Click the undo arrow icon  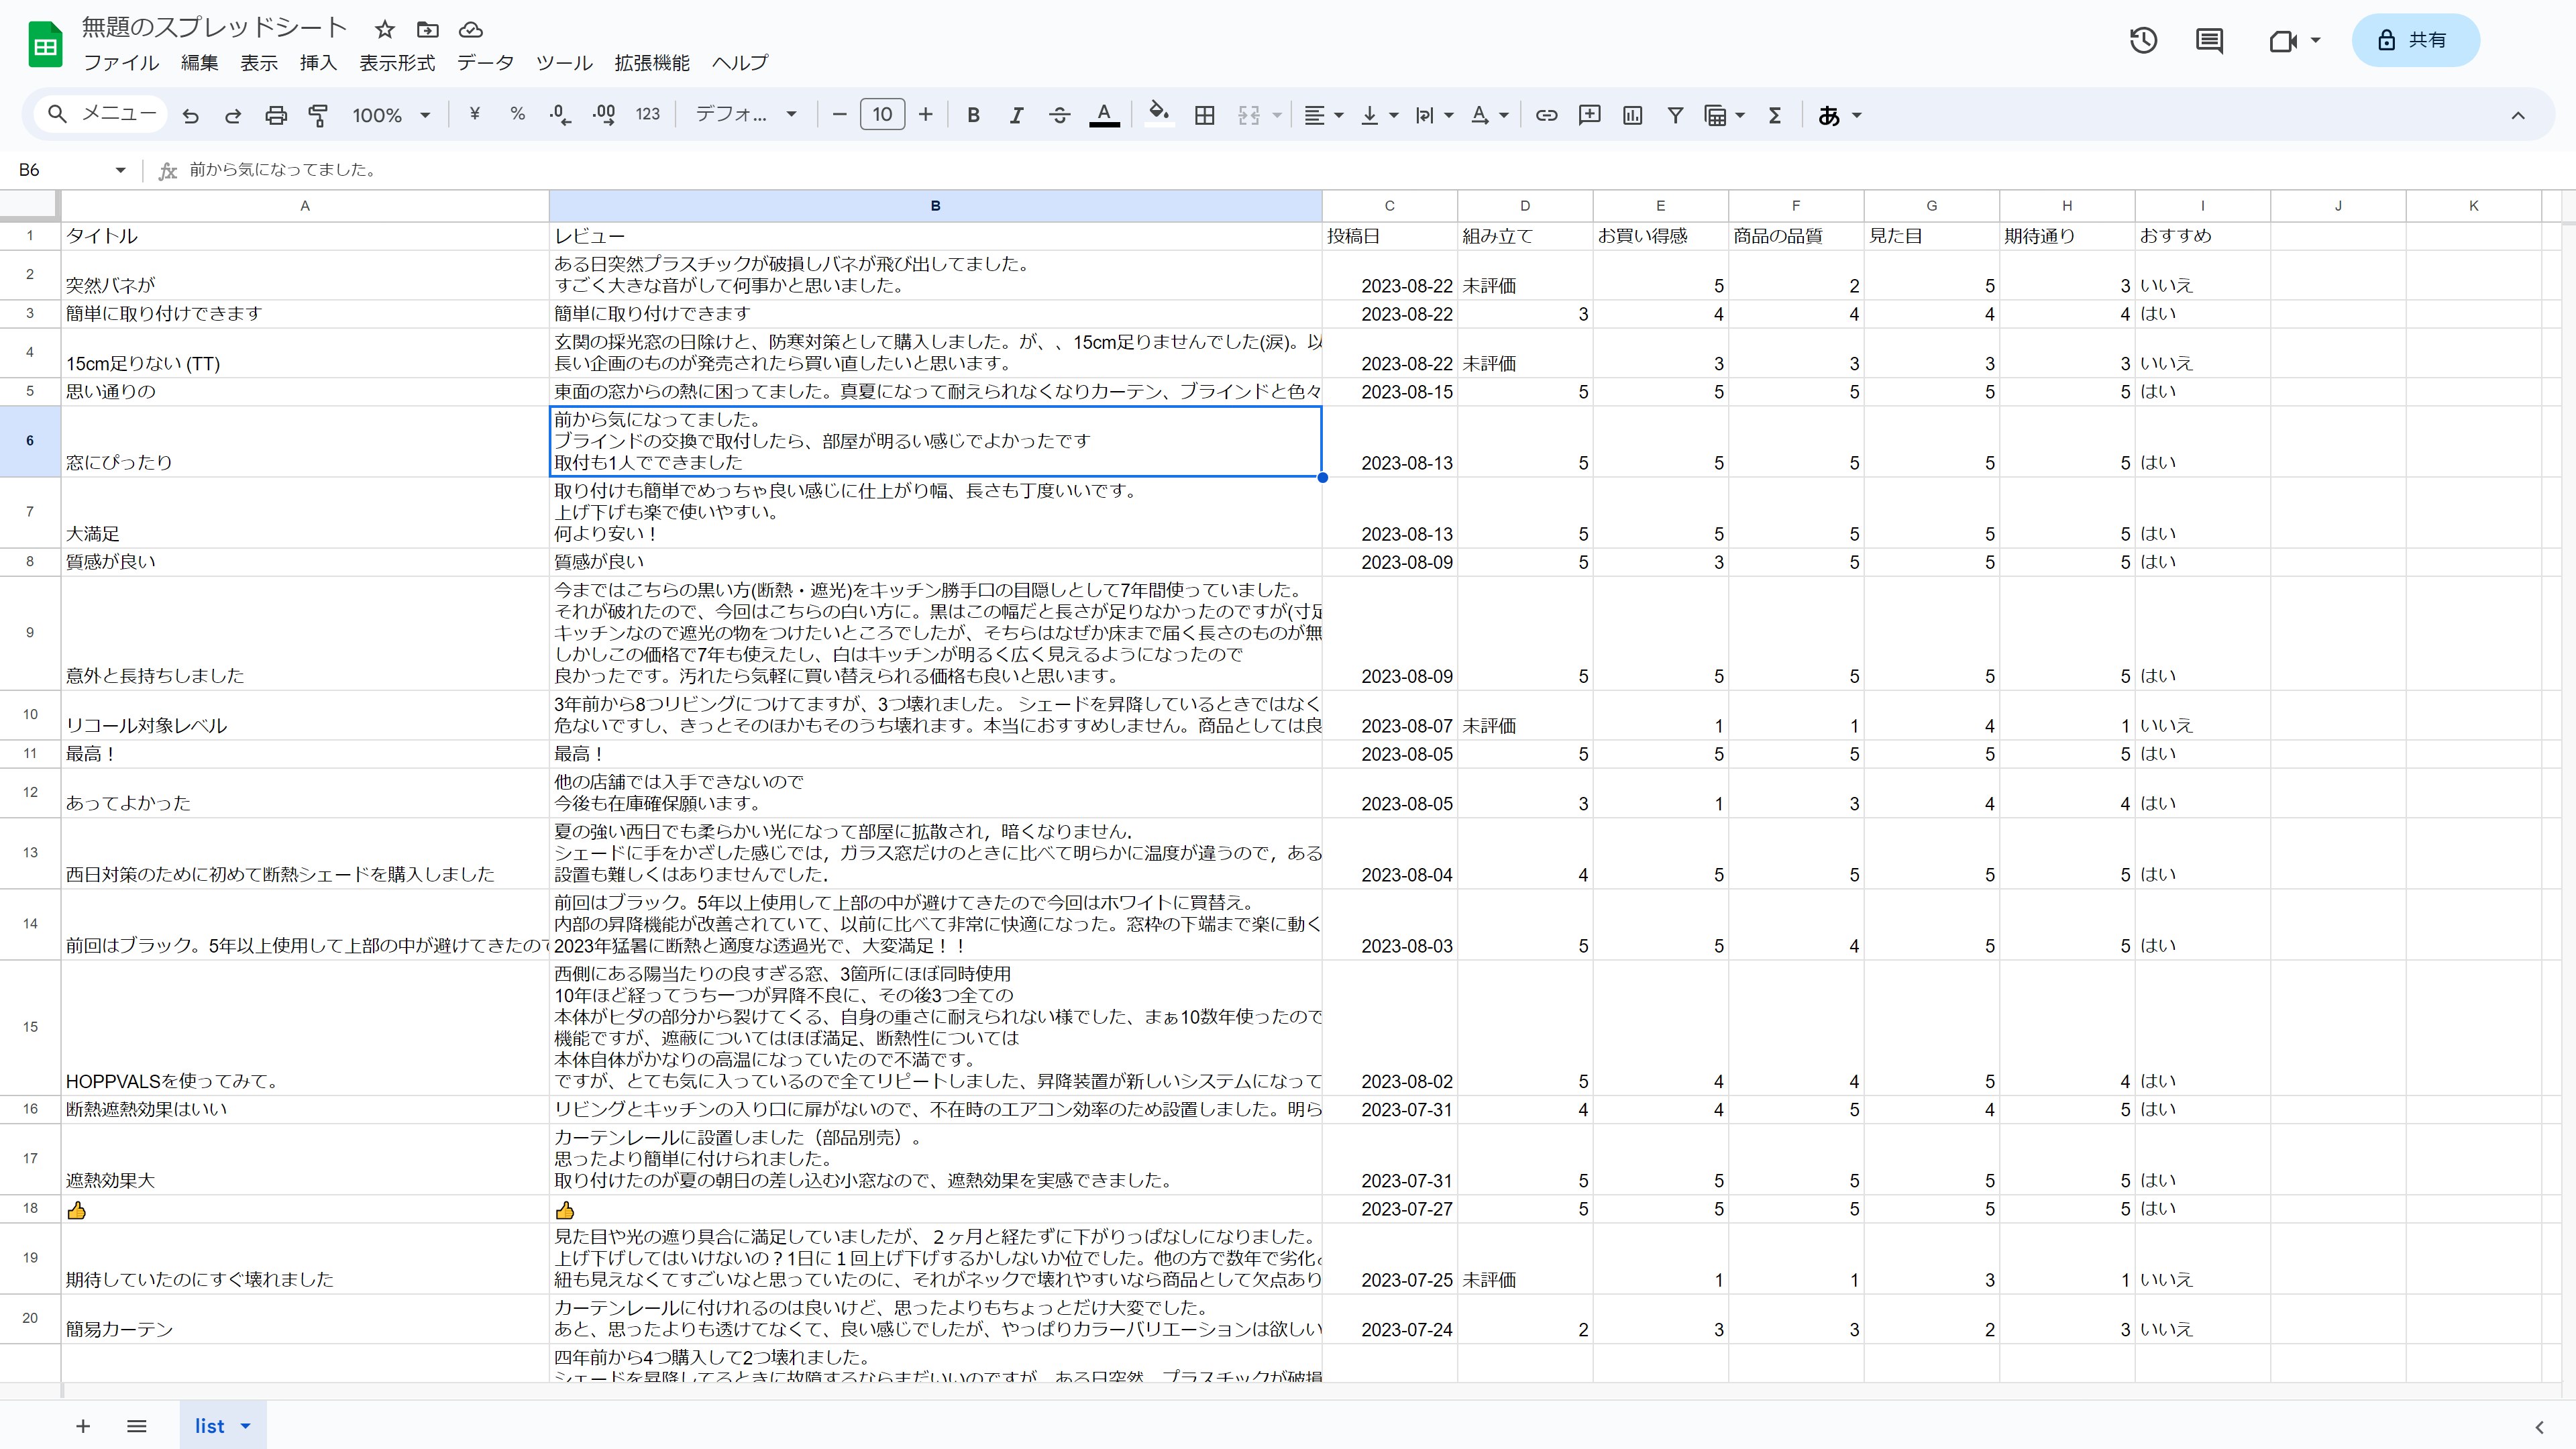tap(190, 116)
